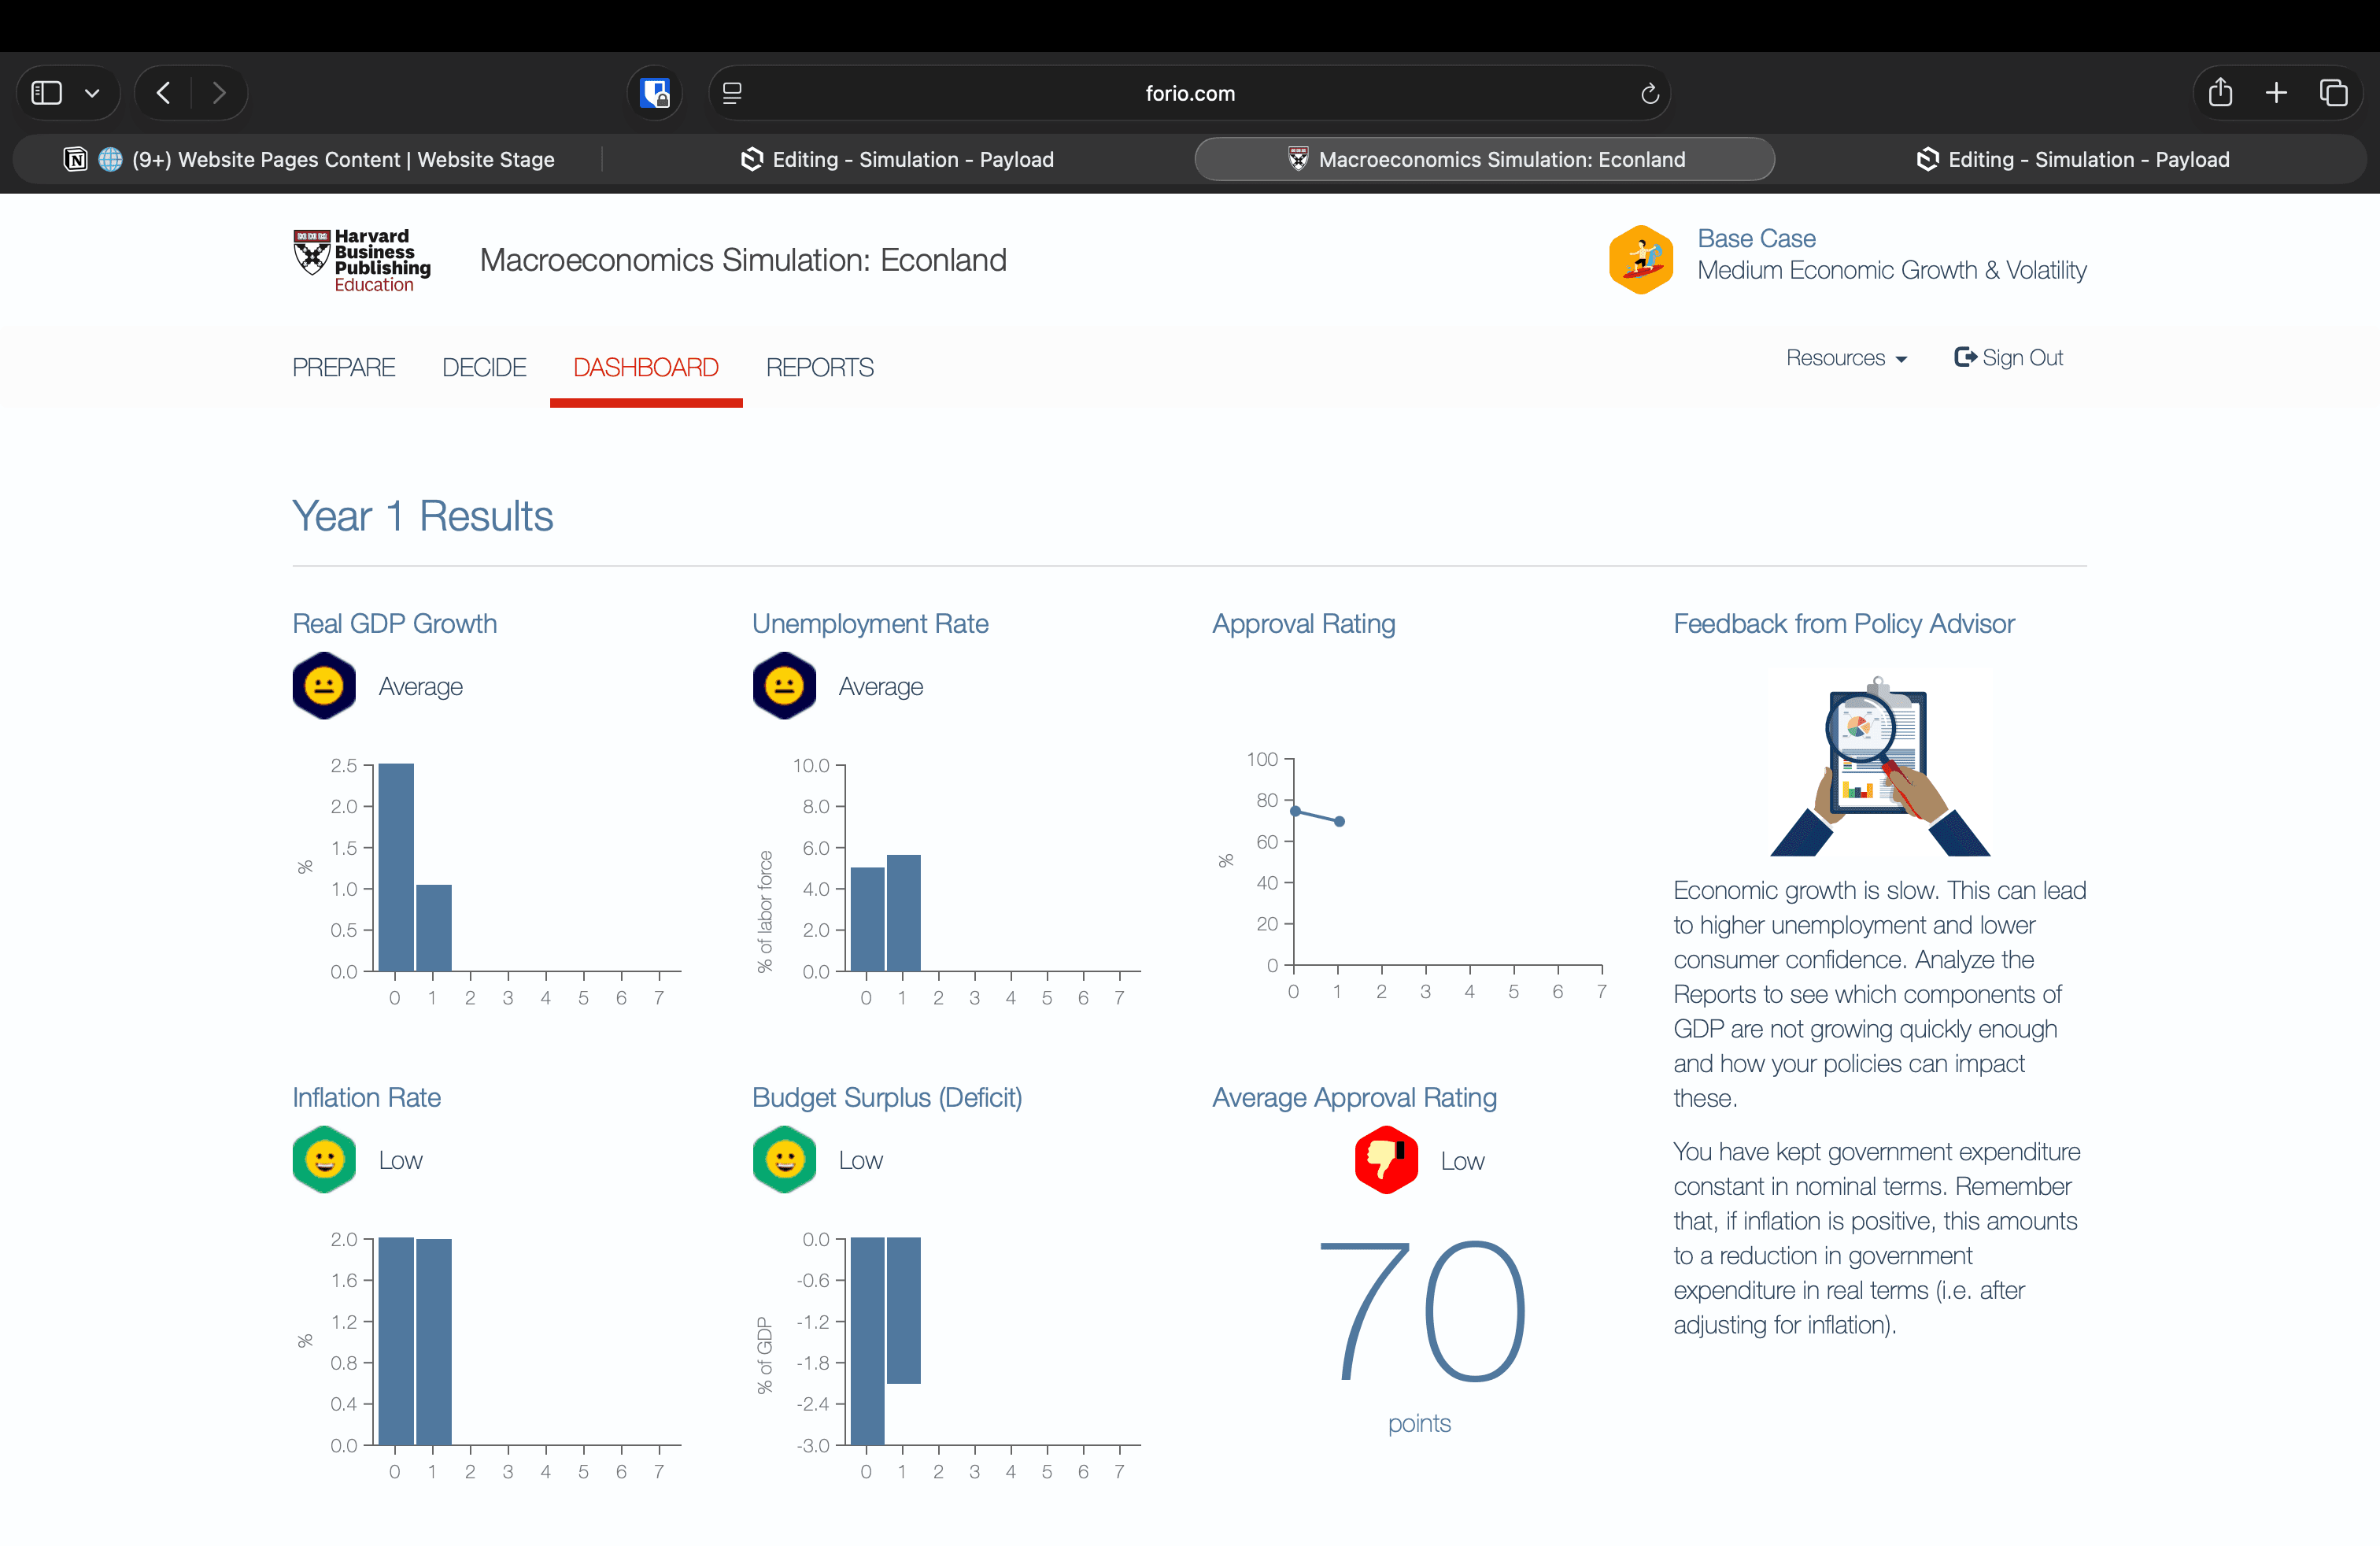Click the Harvard Business Publishing logo

362,260
